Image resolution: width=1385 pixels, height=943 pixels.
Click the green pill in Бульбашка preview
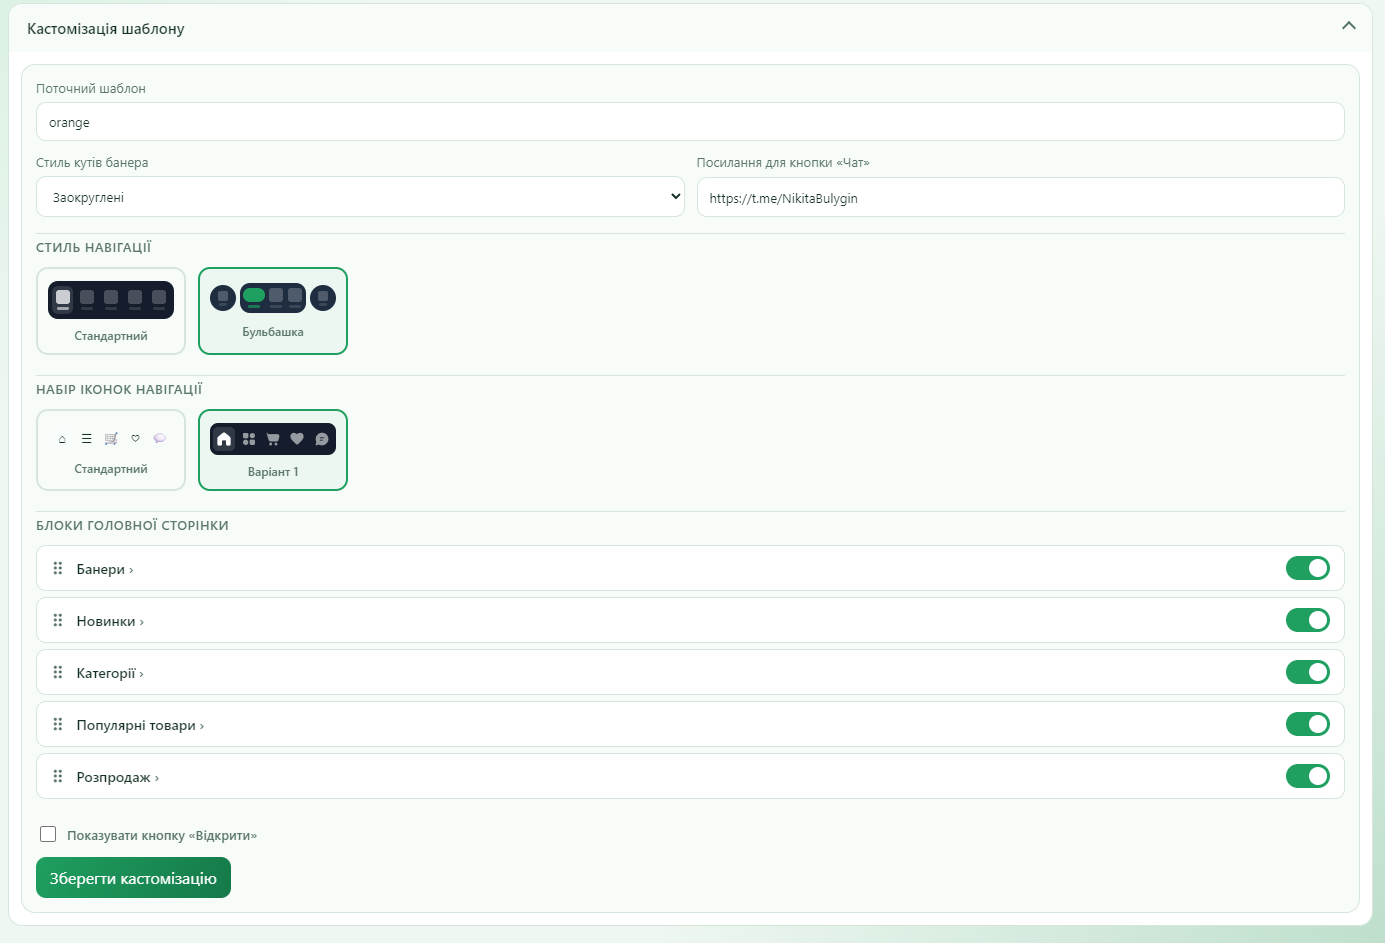254,295
